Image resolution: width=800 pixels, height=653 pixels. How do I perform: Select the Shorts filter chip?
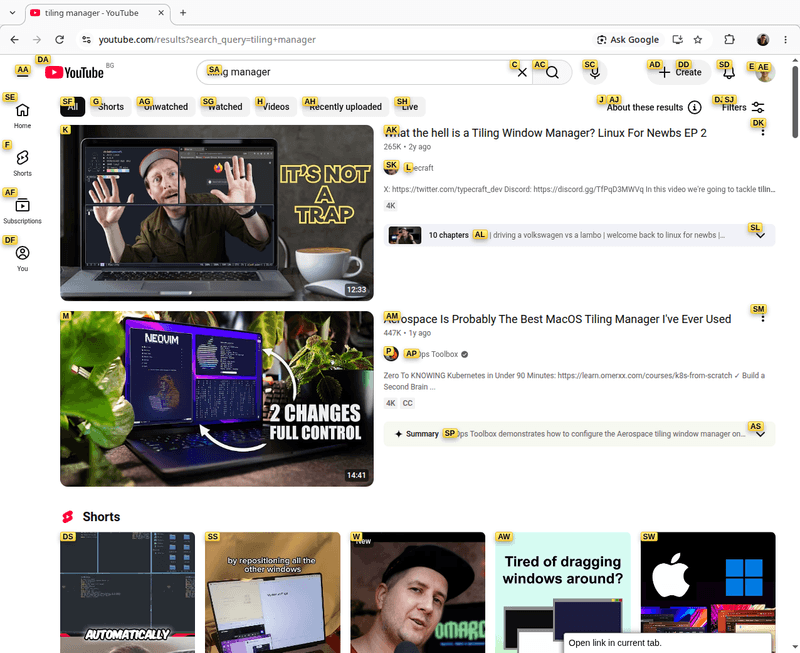coord(111,107)
